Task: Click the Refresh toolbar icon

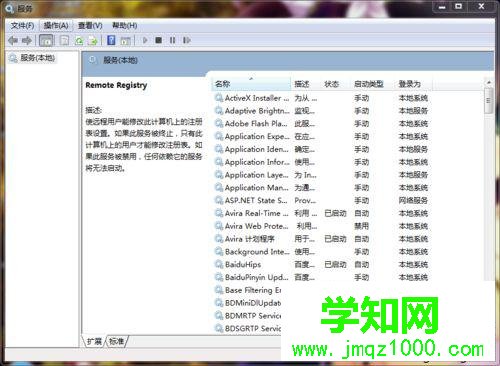Action: (79, 41)
